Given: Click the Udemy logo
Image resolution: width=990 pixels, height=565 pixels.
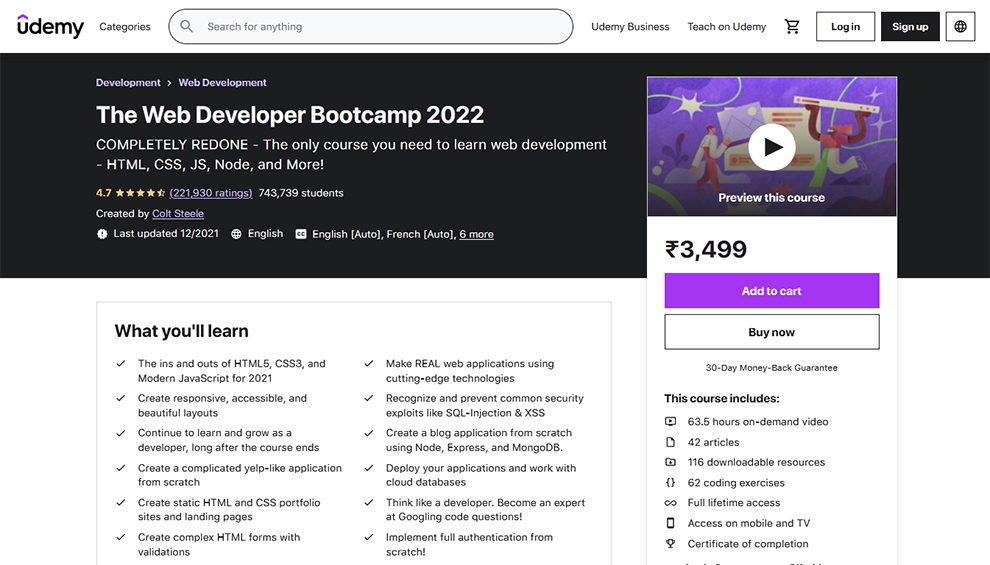Looking at the screenshot, I should point(50,27).
